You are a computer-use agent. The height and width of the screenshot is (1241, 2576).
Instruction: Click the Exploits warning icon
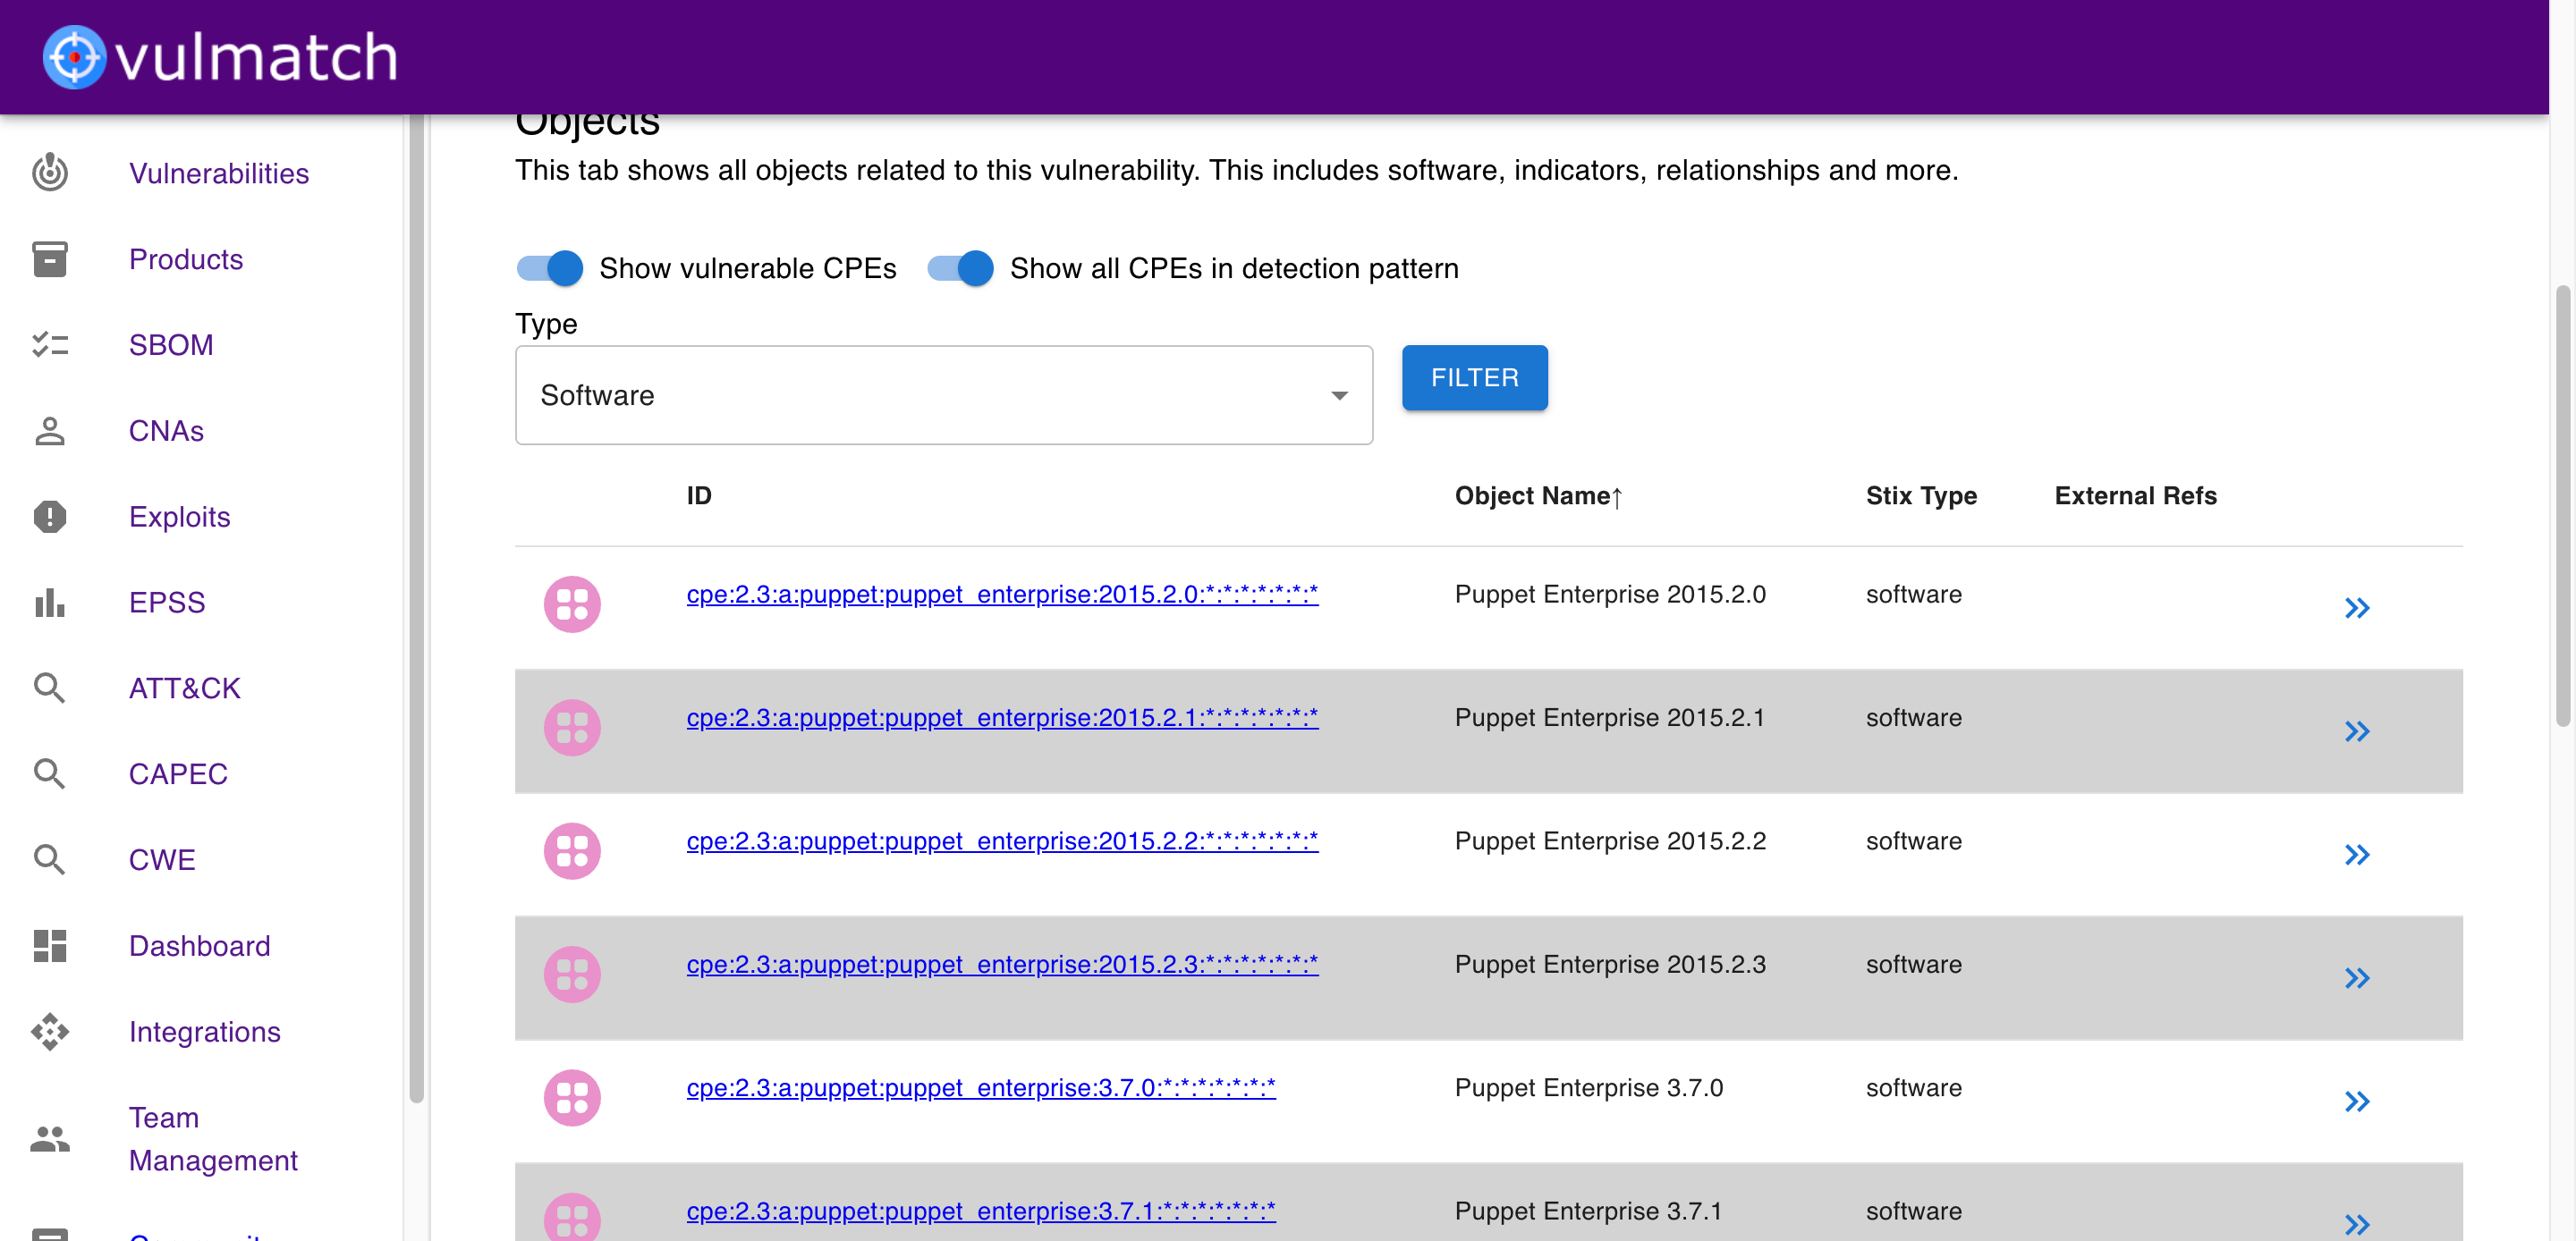click(x=50, y=517)
